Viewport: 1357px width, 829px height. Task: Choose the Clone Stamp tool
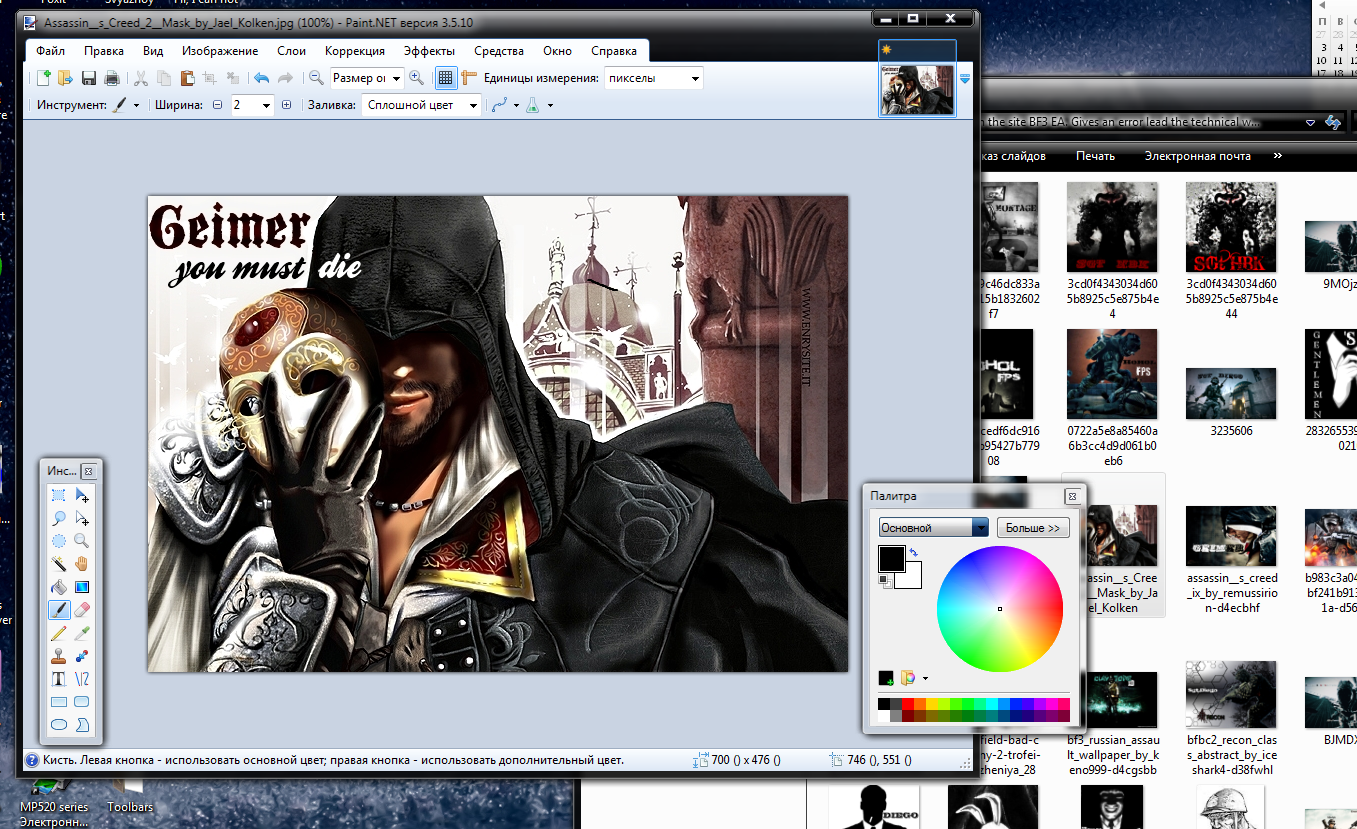pyautogui.click(x=59, y=656)
